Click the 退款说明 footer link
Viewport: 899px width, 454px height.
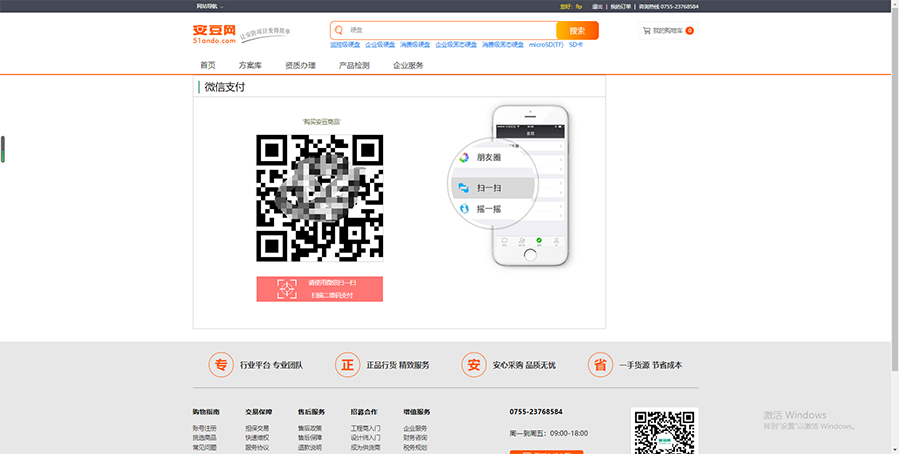pyautogui.click(x=310, y=448)
